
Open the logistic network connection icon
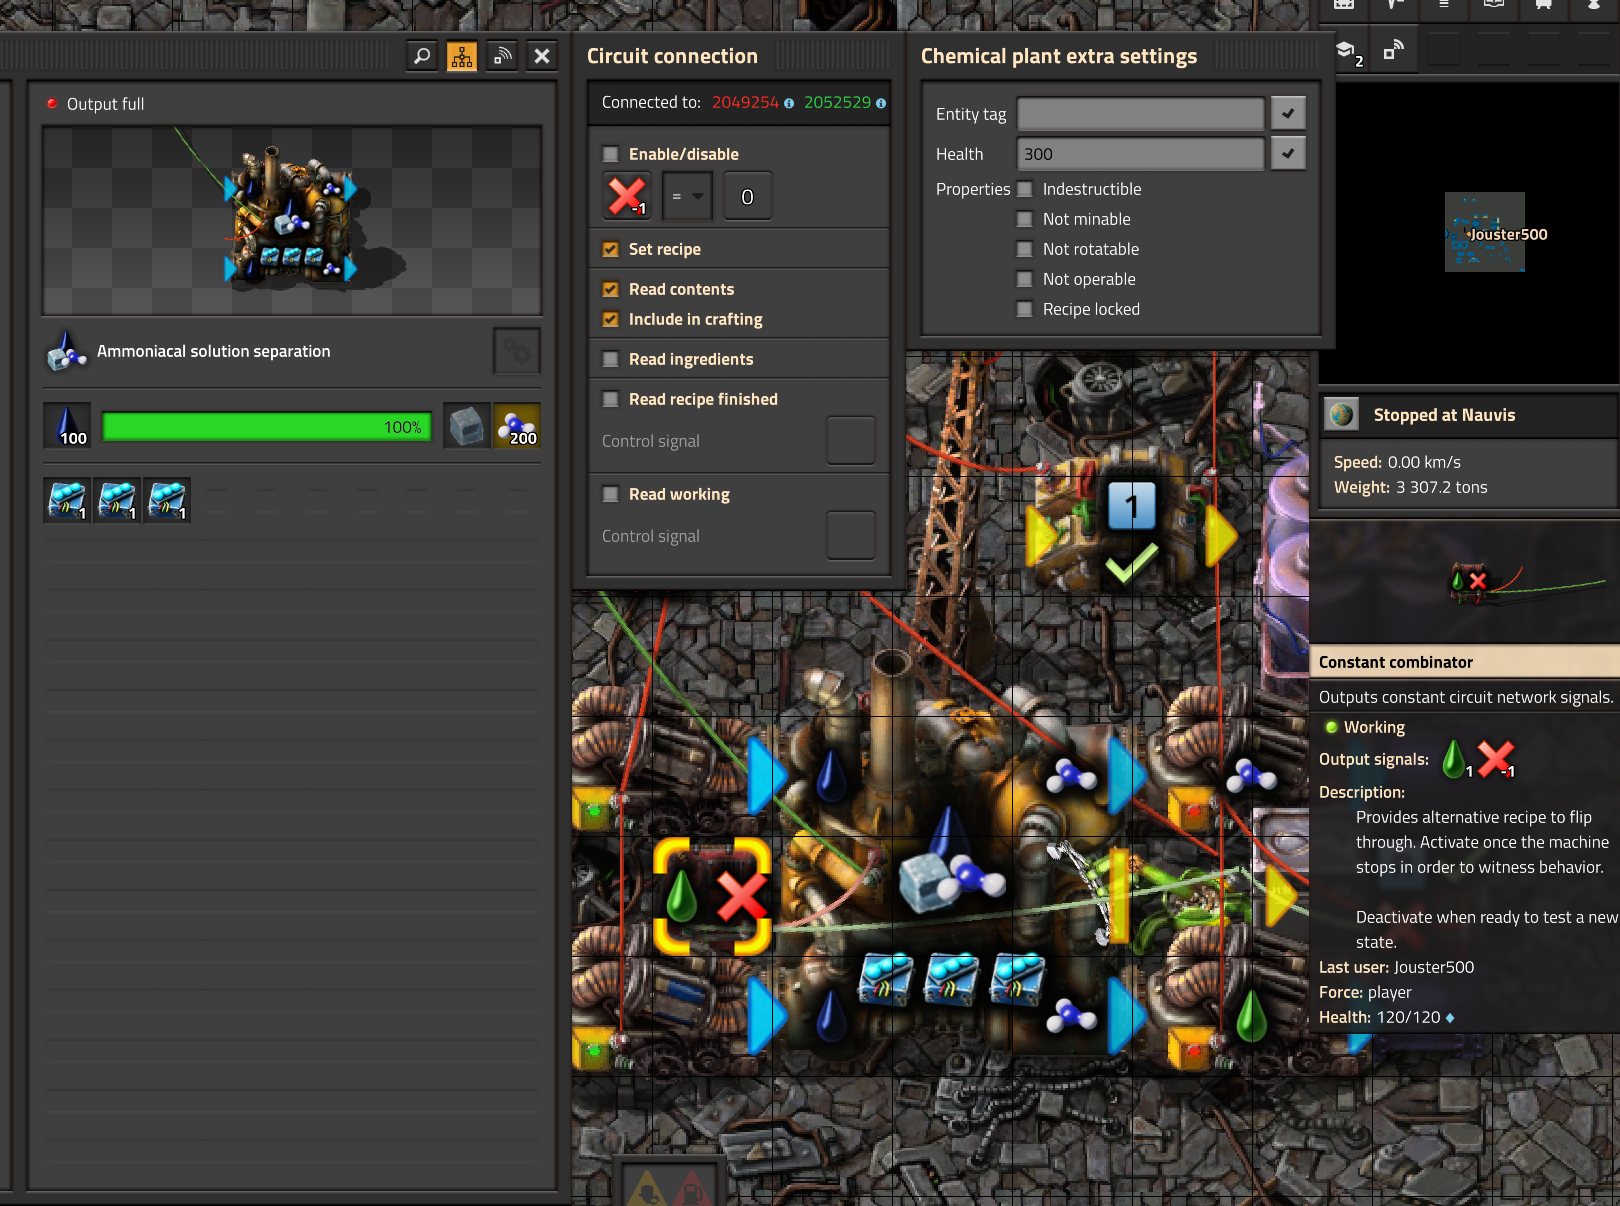[x=502, y=56]
